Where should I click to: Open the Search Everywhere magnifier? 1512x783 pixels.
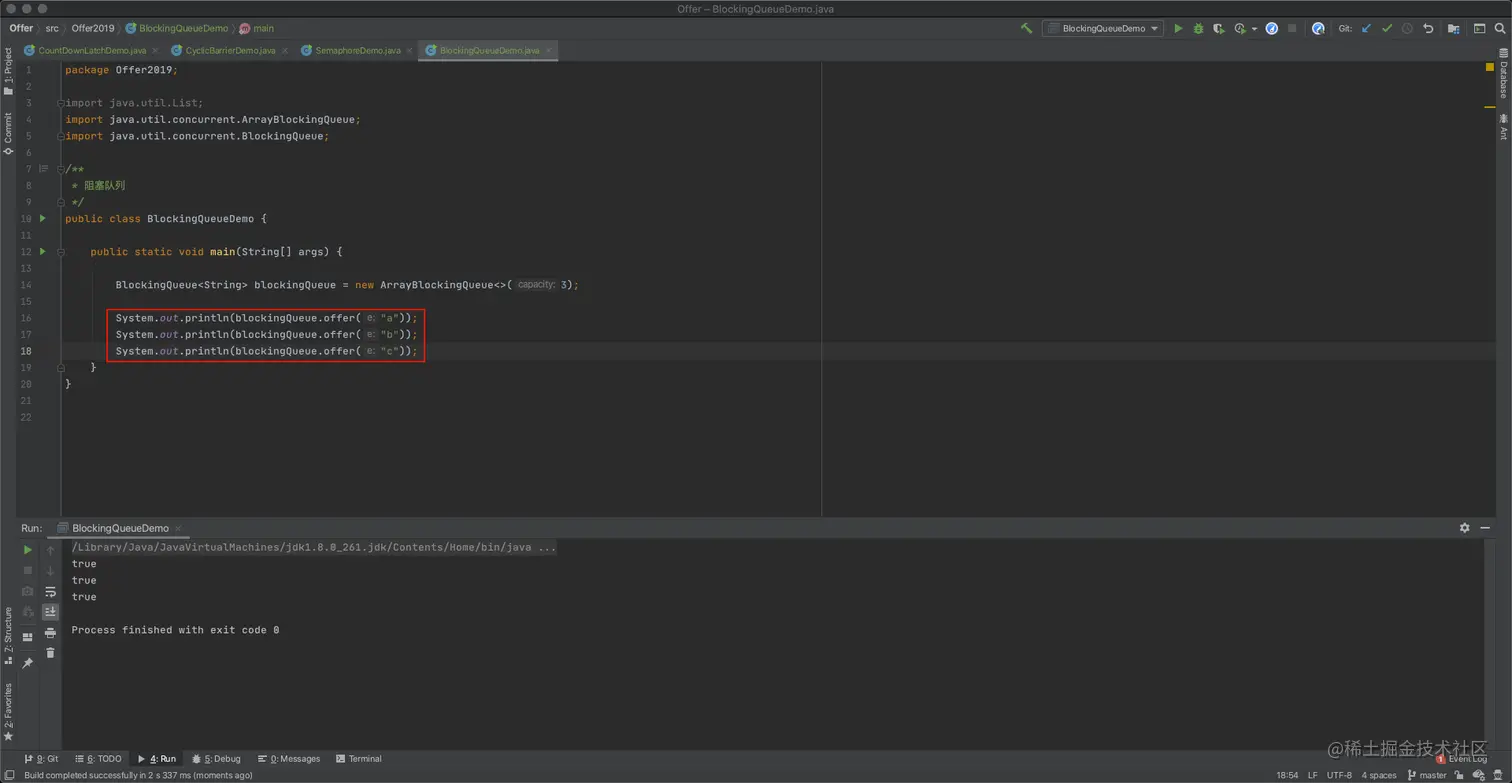[1499, 29]
